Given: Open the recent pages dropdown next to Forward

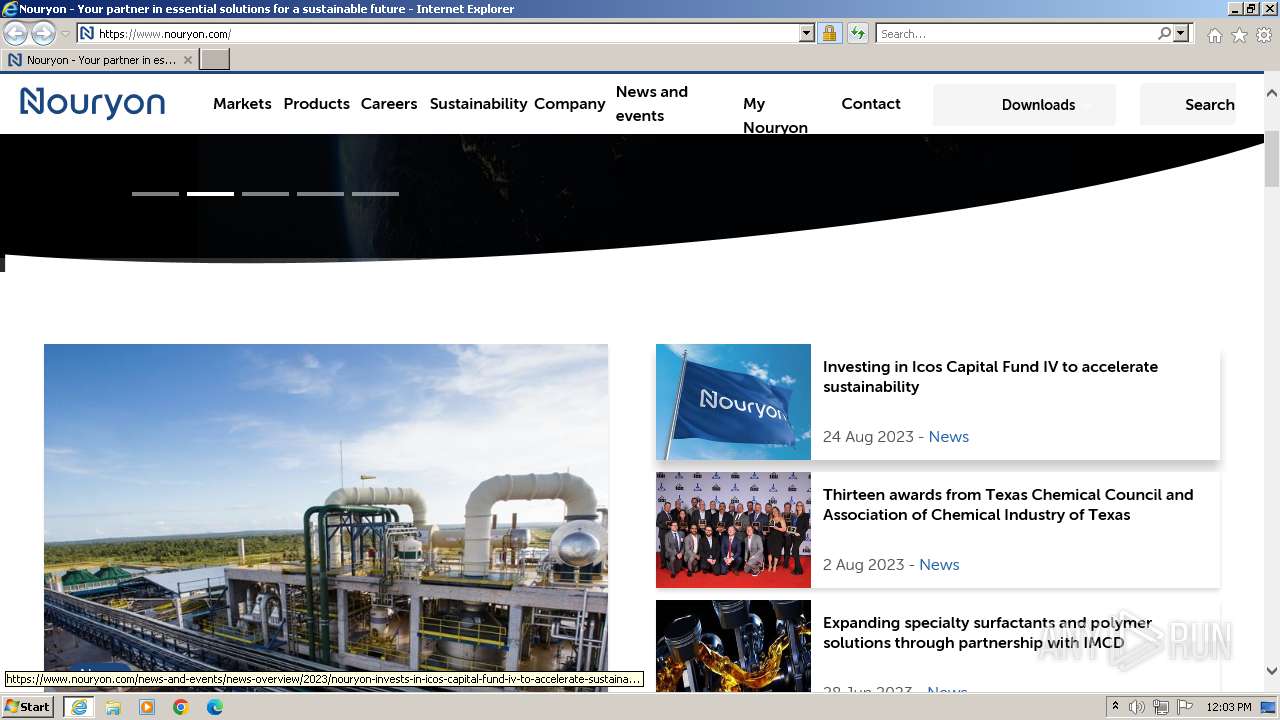Looking at the screenshot, I should [65, 34].
